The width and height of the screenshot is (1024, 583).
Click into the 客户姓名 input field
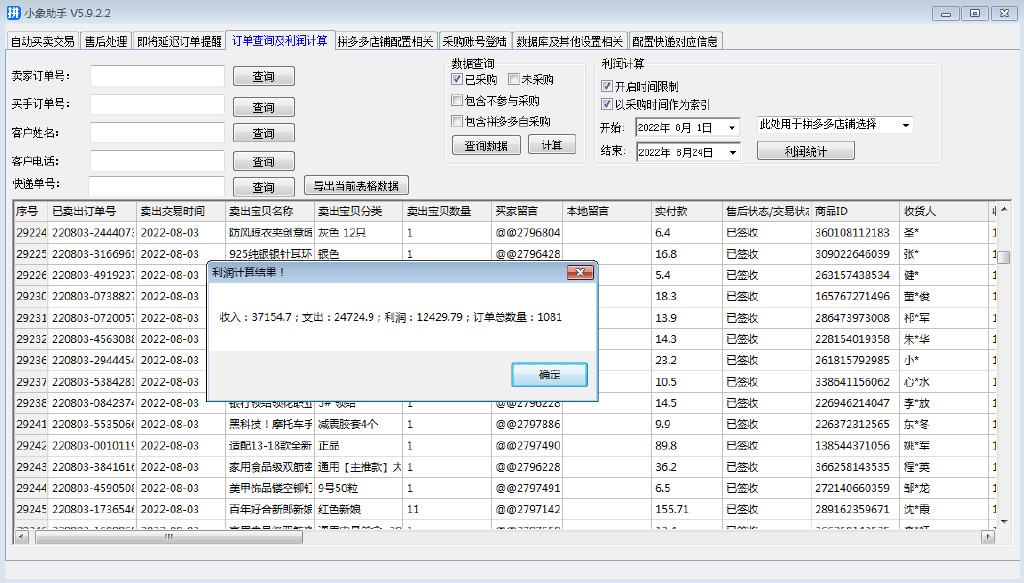(157, 133)
